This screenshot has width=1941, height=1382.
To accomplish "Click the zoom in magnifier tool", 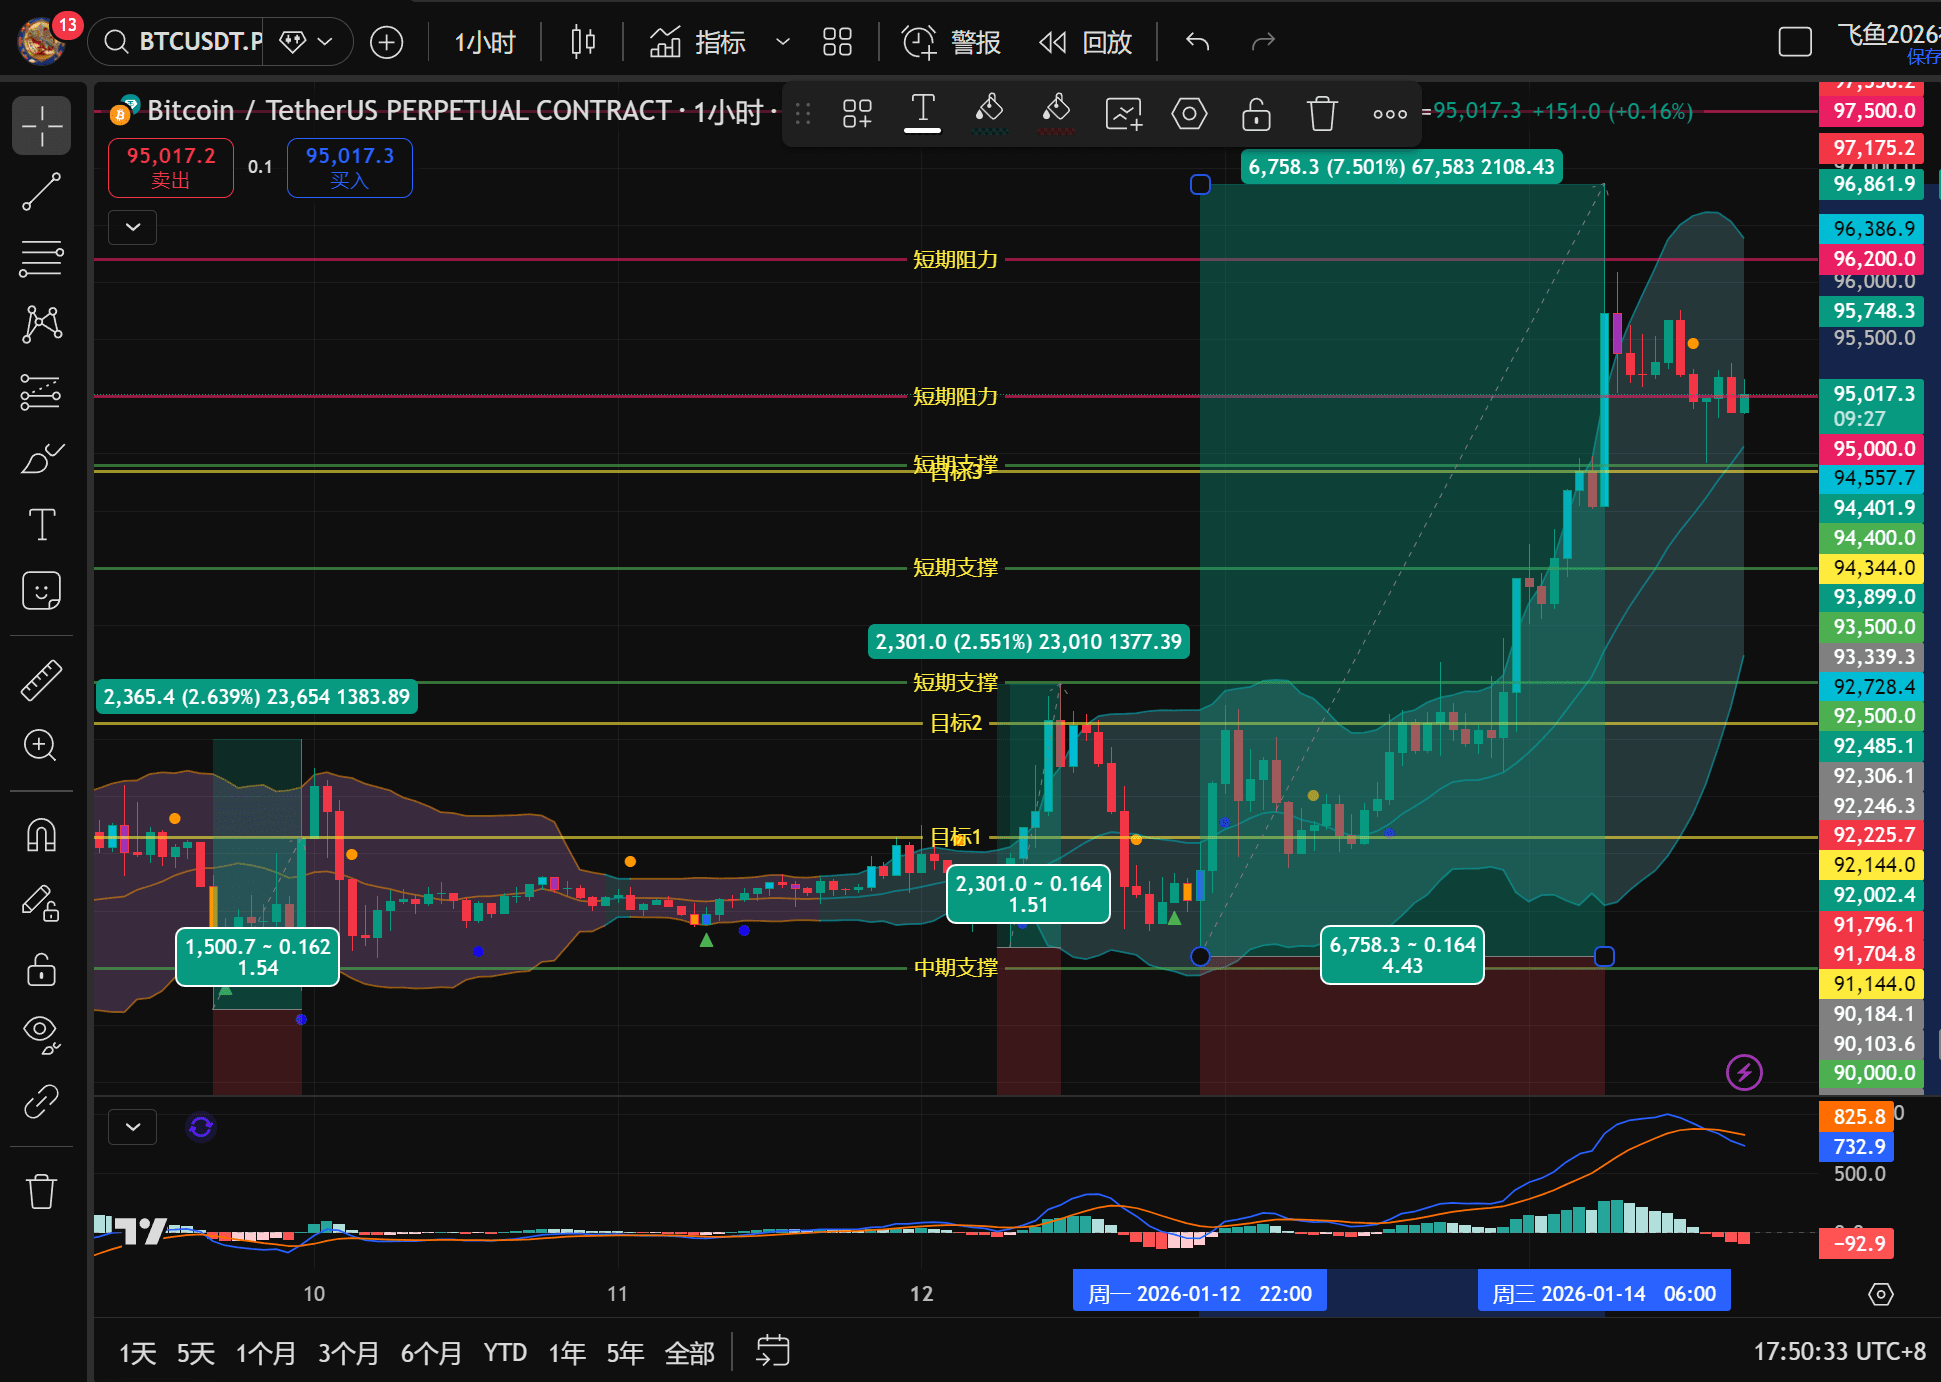I will [41, 745].
